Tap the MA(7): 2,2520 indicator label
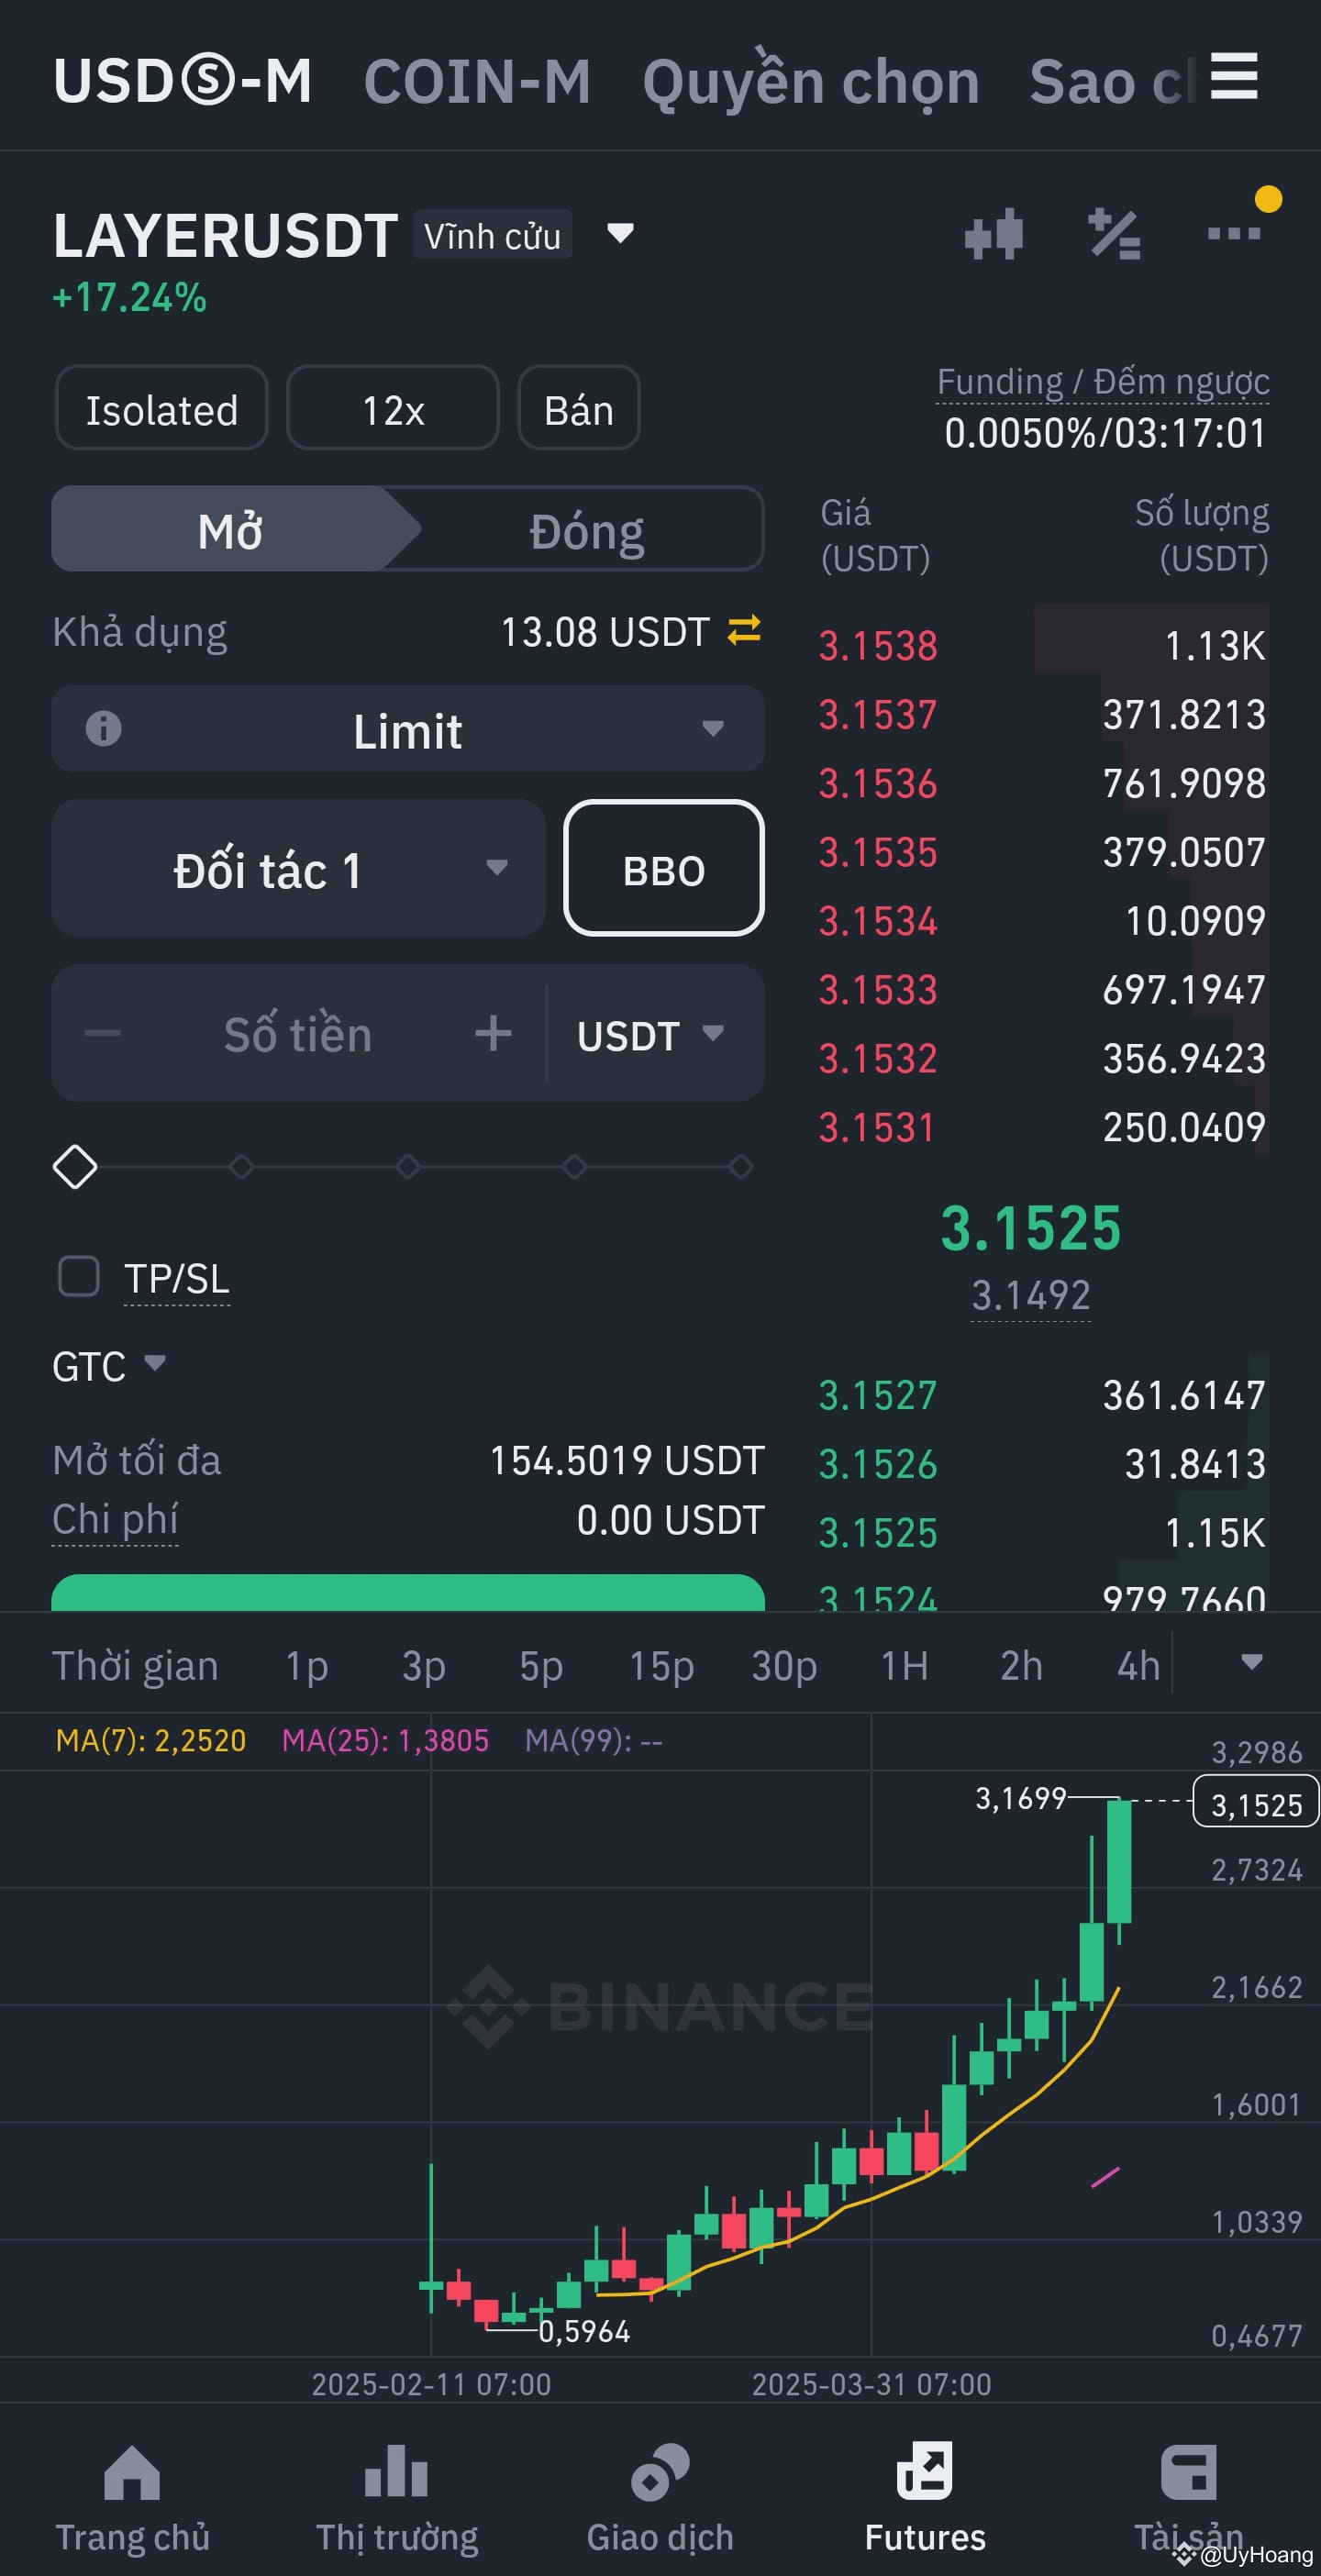This screenshot has width=1321, height=2576. point(151,1741)
